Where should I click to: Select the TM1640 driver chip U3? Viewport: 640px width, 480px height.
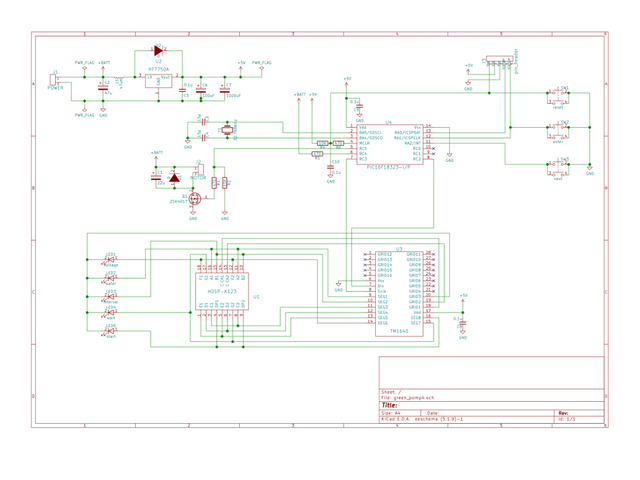(x=399, y=294)
